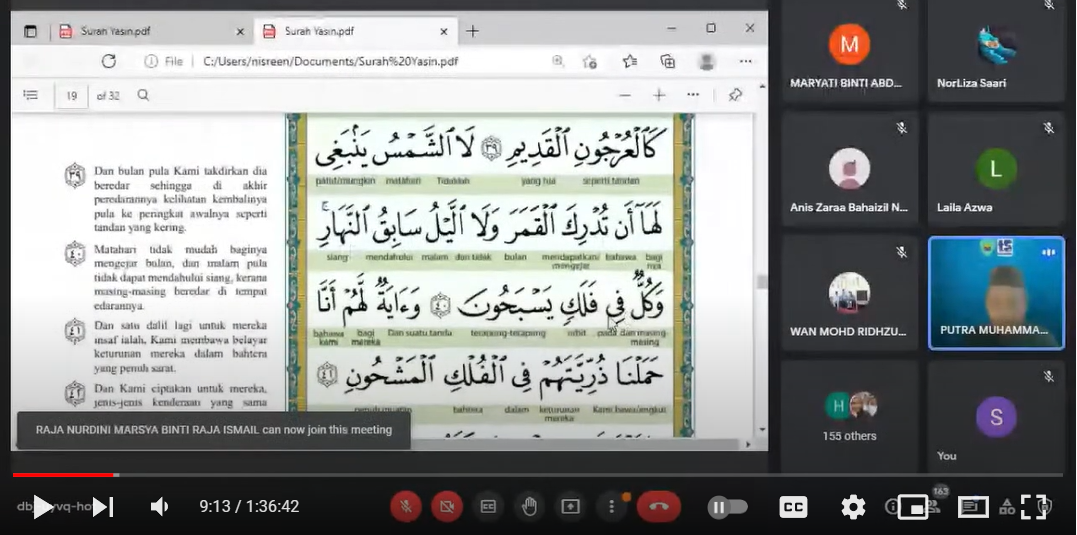Viewport: 1077px width, 535px height.
Task: Open the PDF table of contents
Action: [x=31, y=96]
